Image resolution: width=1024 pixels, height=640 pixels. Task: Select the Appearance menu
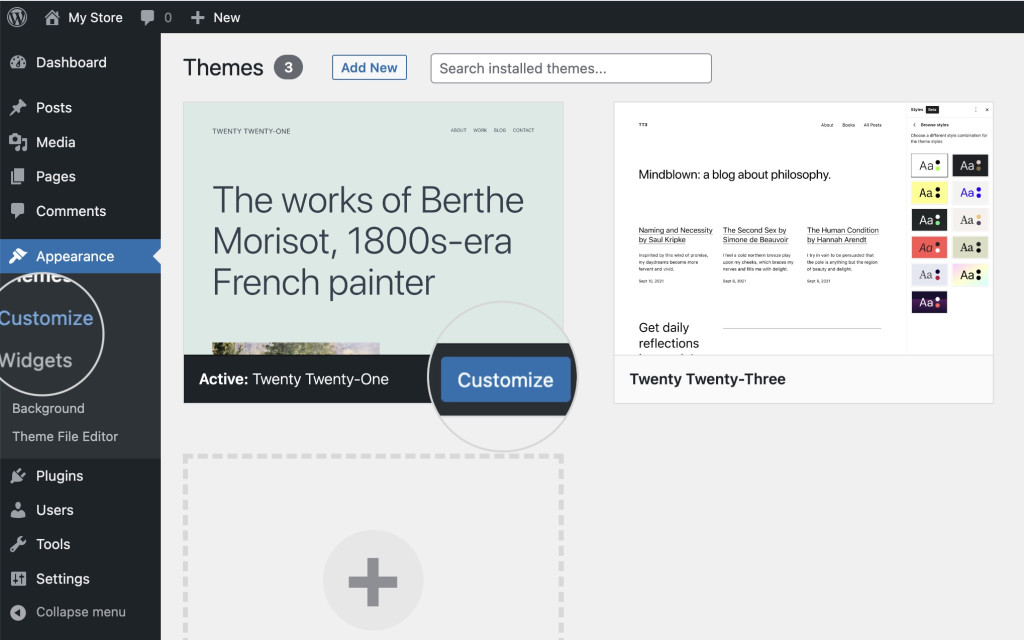(75, 257)
